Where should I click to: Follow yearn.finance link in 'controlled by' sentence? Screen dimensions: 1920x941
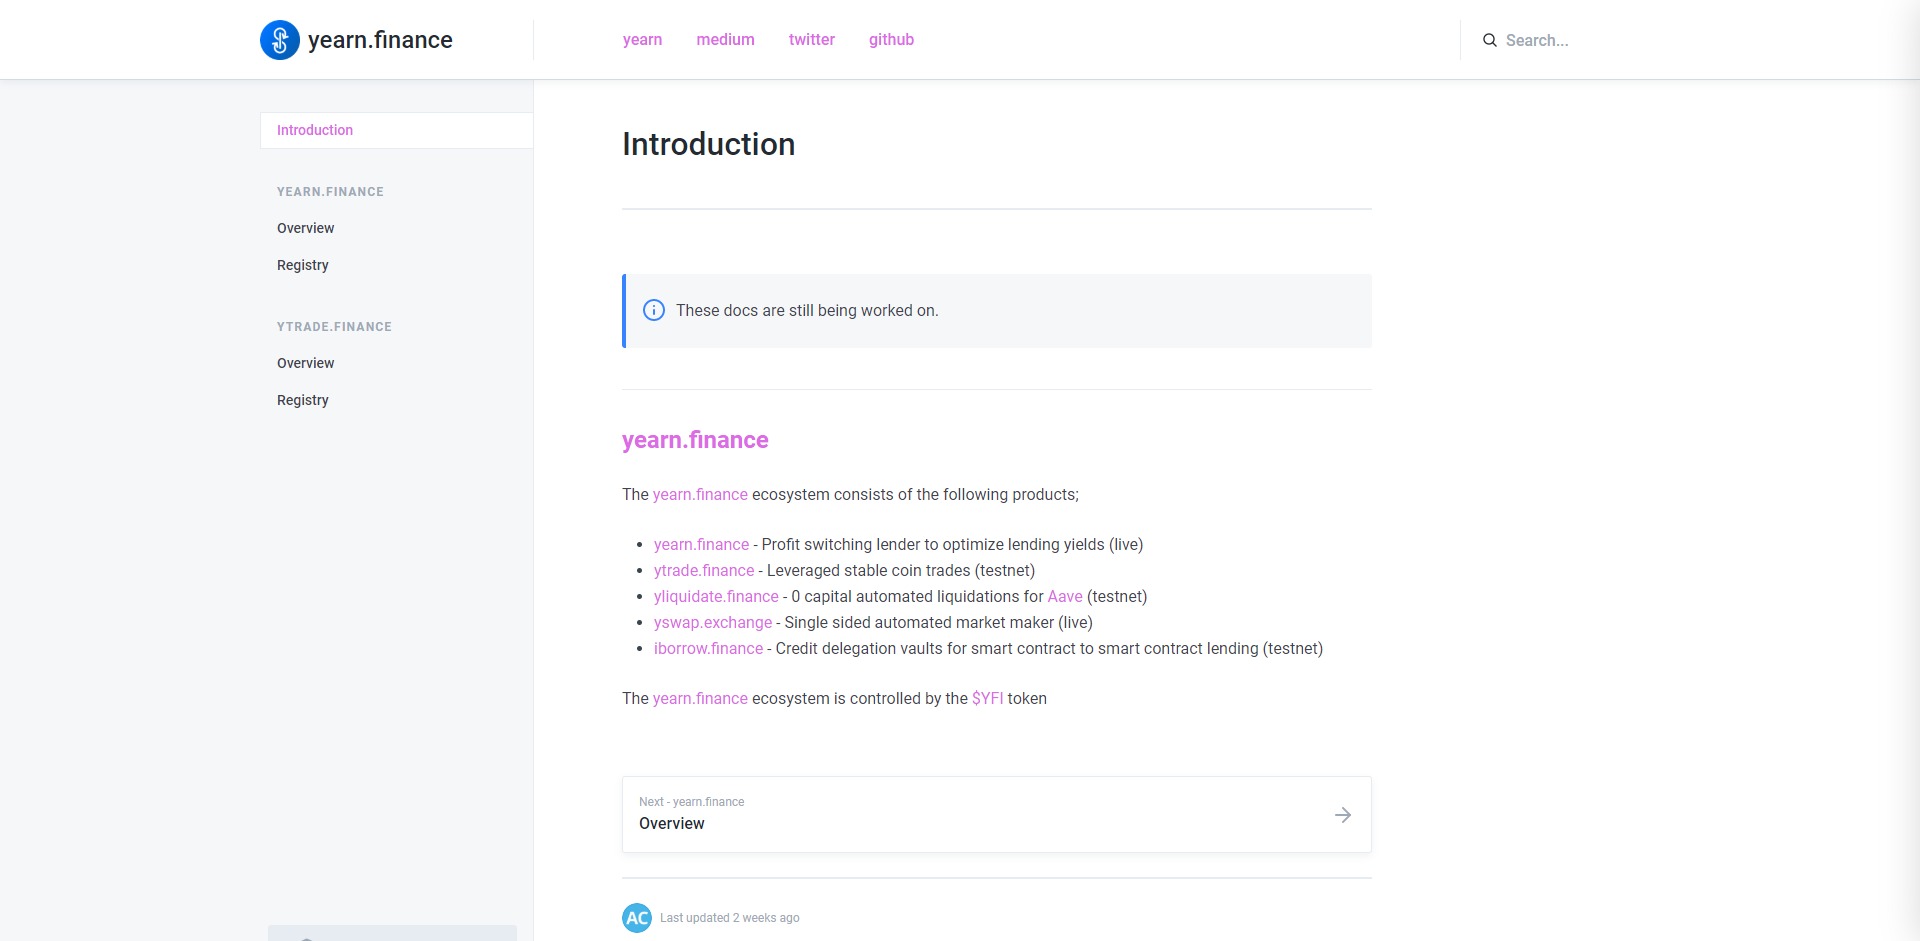click(x=700, y=698)
